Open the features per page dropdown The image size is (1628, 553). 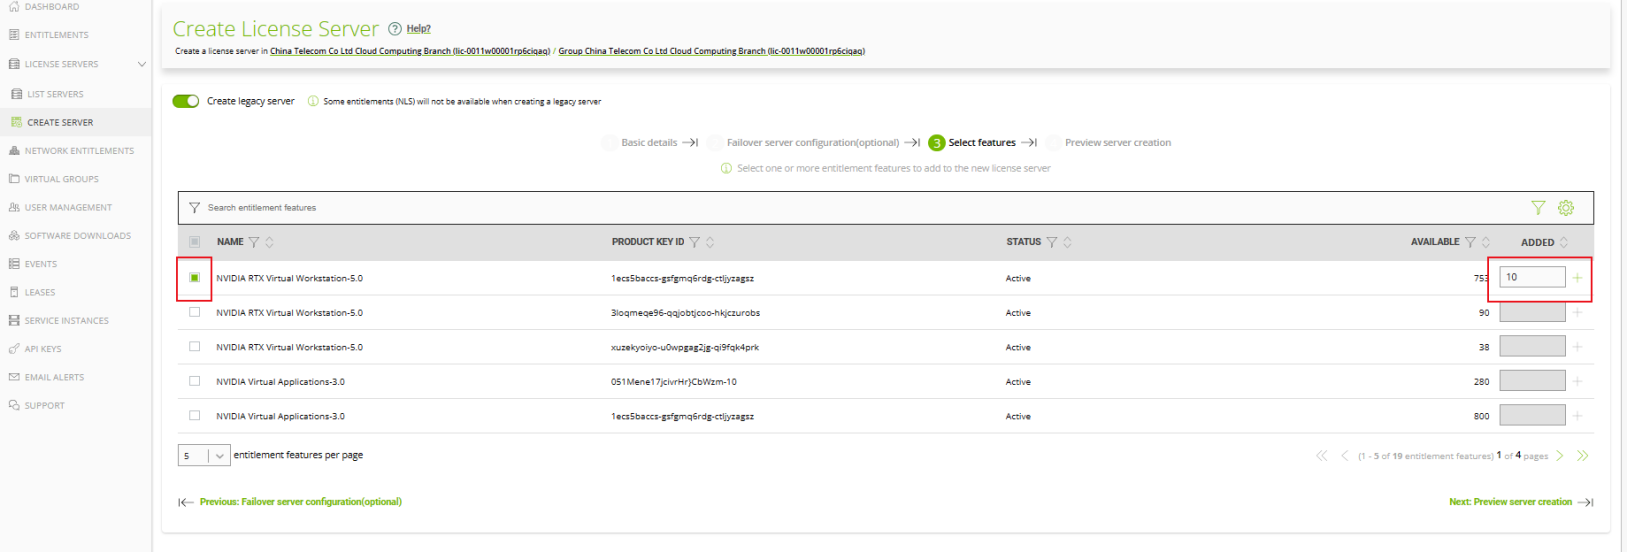coord(204,456)
